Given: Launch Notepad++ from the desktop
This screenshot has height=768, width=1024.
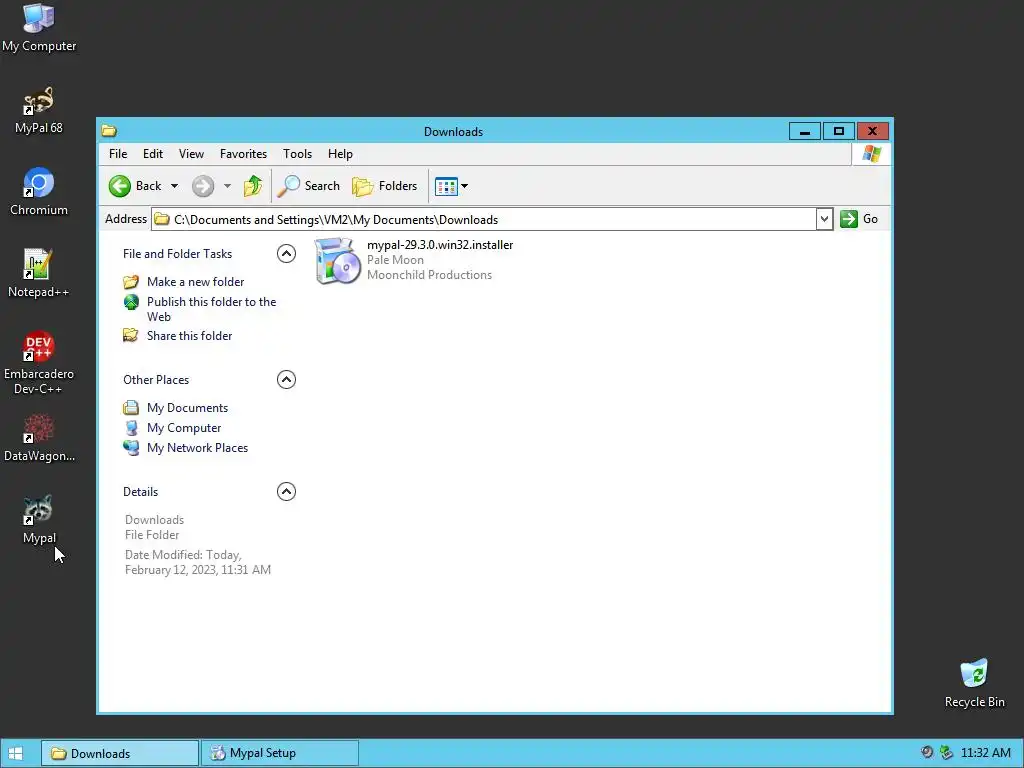Looking at the screenshot, I should tap(39, 274).
